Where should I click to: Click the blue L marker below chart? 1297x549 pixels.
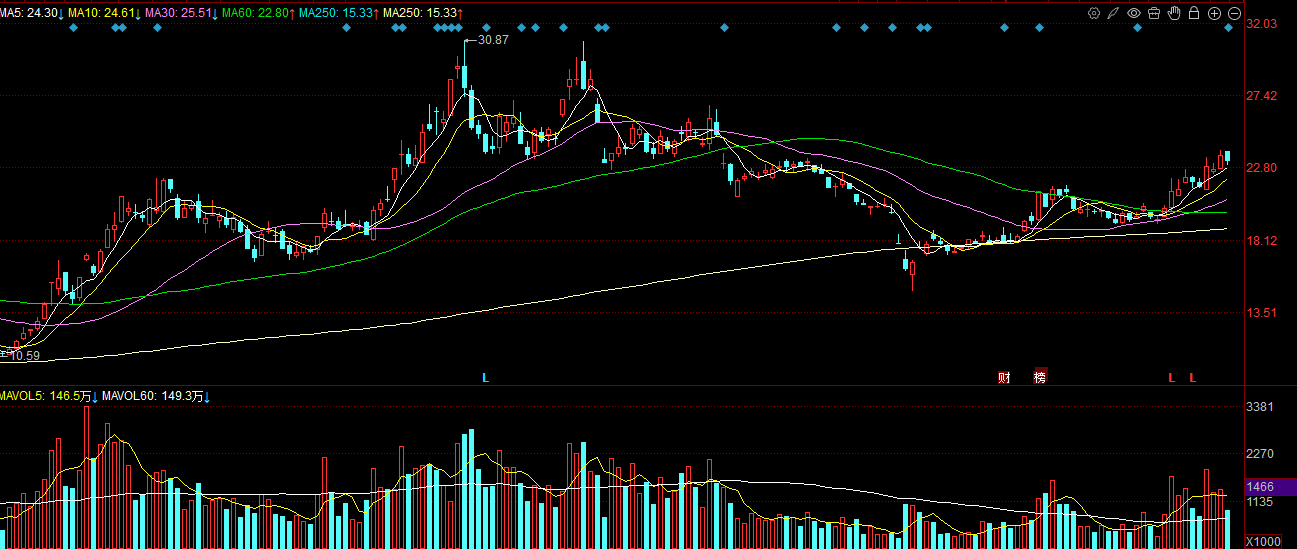click(x=486, y=377)
